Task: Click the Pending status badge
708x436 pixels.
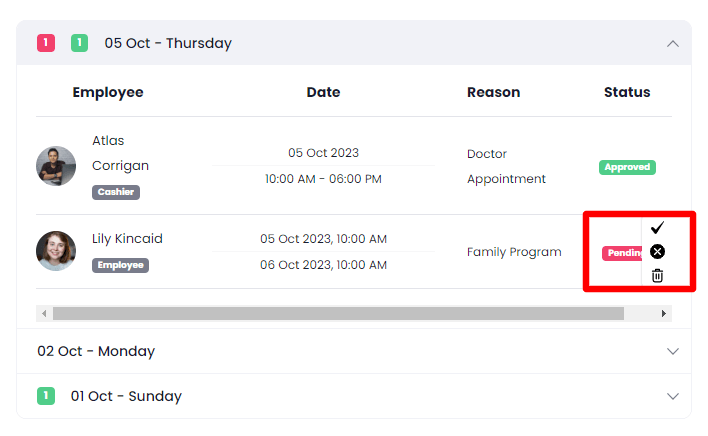Action: (x=622, y=253)
